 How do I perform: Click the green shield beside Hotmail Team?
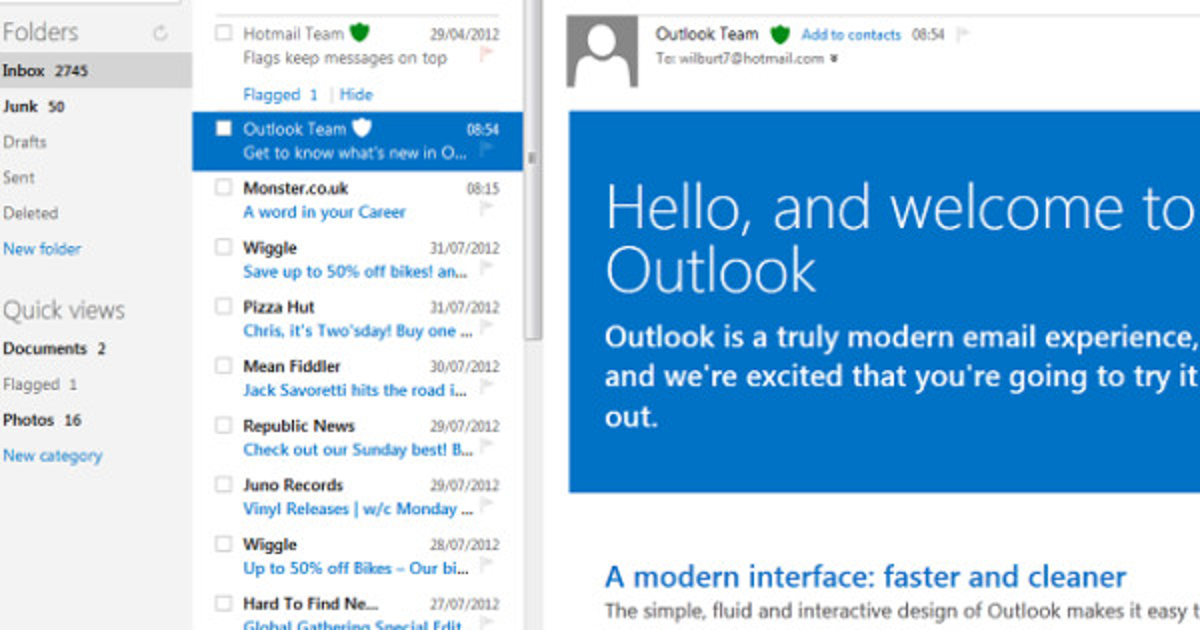coord(360,33)
